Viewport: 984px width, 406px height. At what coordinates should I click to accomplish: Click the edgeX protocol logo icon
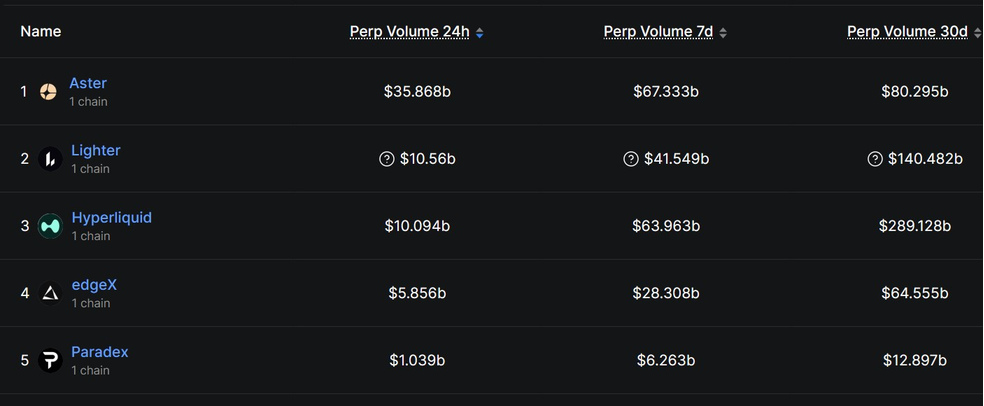pos(50,293)
